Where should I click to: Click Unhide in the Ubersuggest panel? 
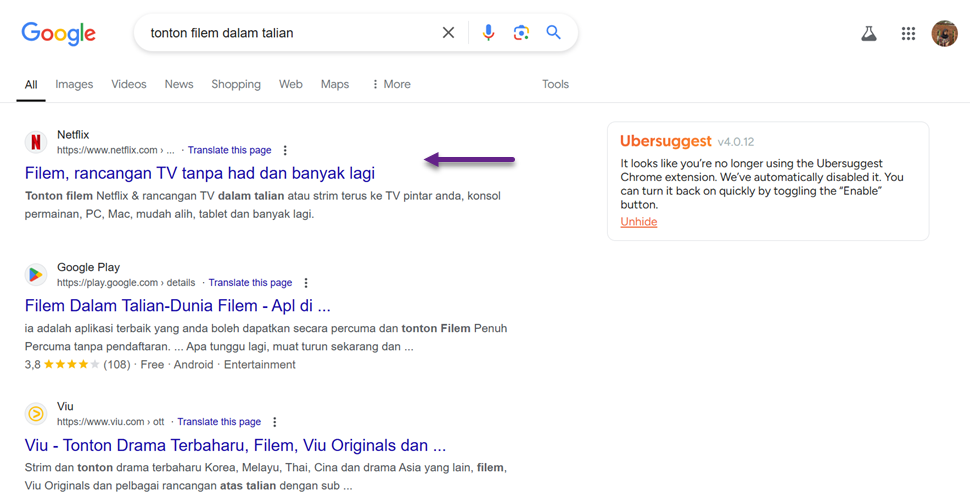tap(639, 222)
